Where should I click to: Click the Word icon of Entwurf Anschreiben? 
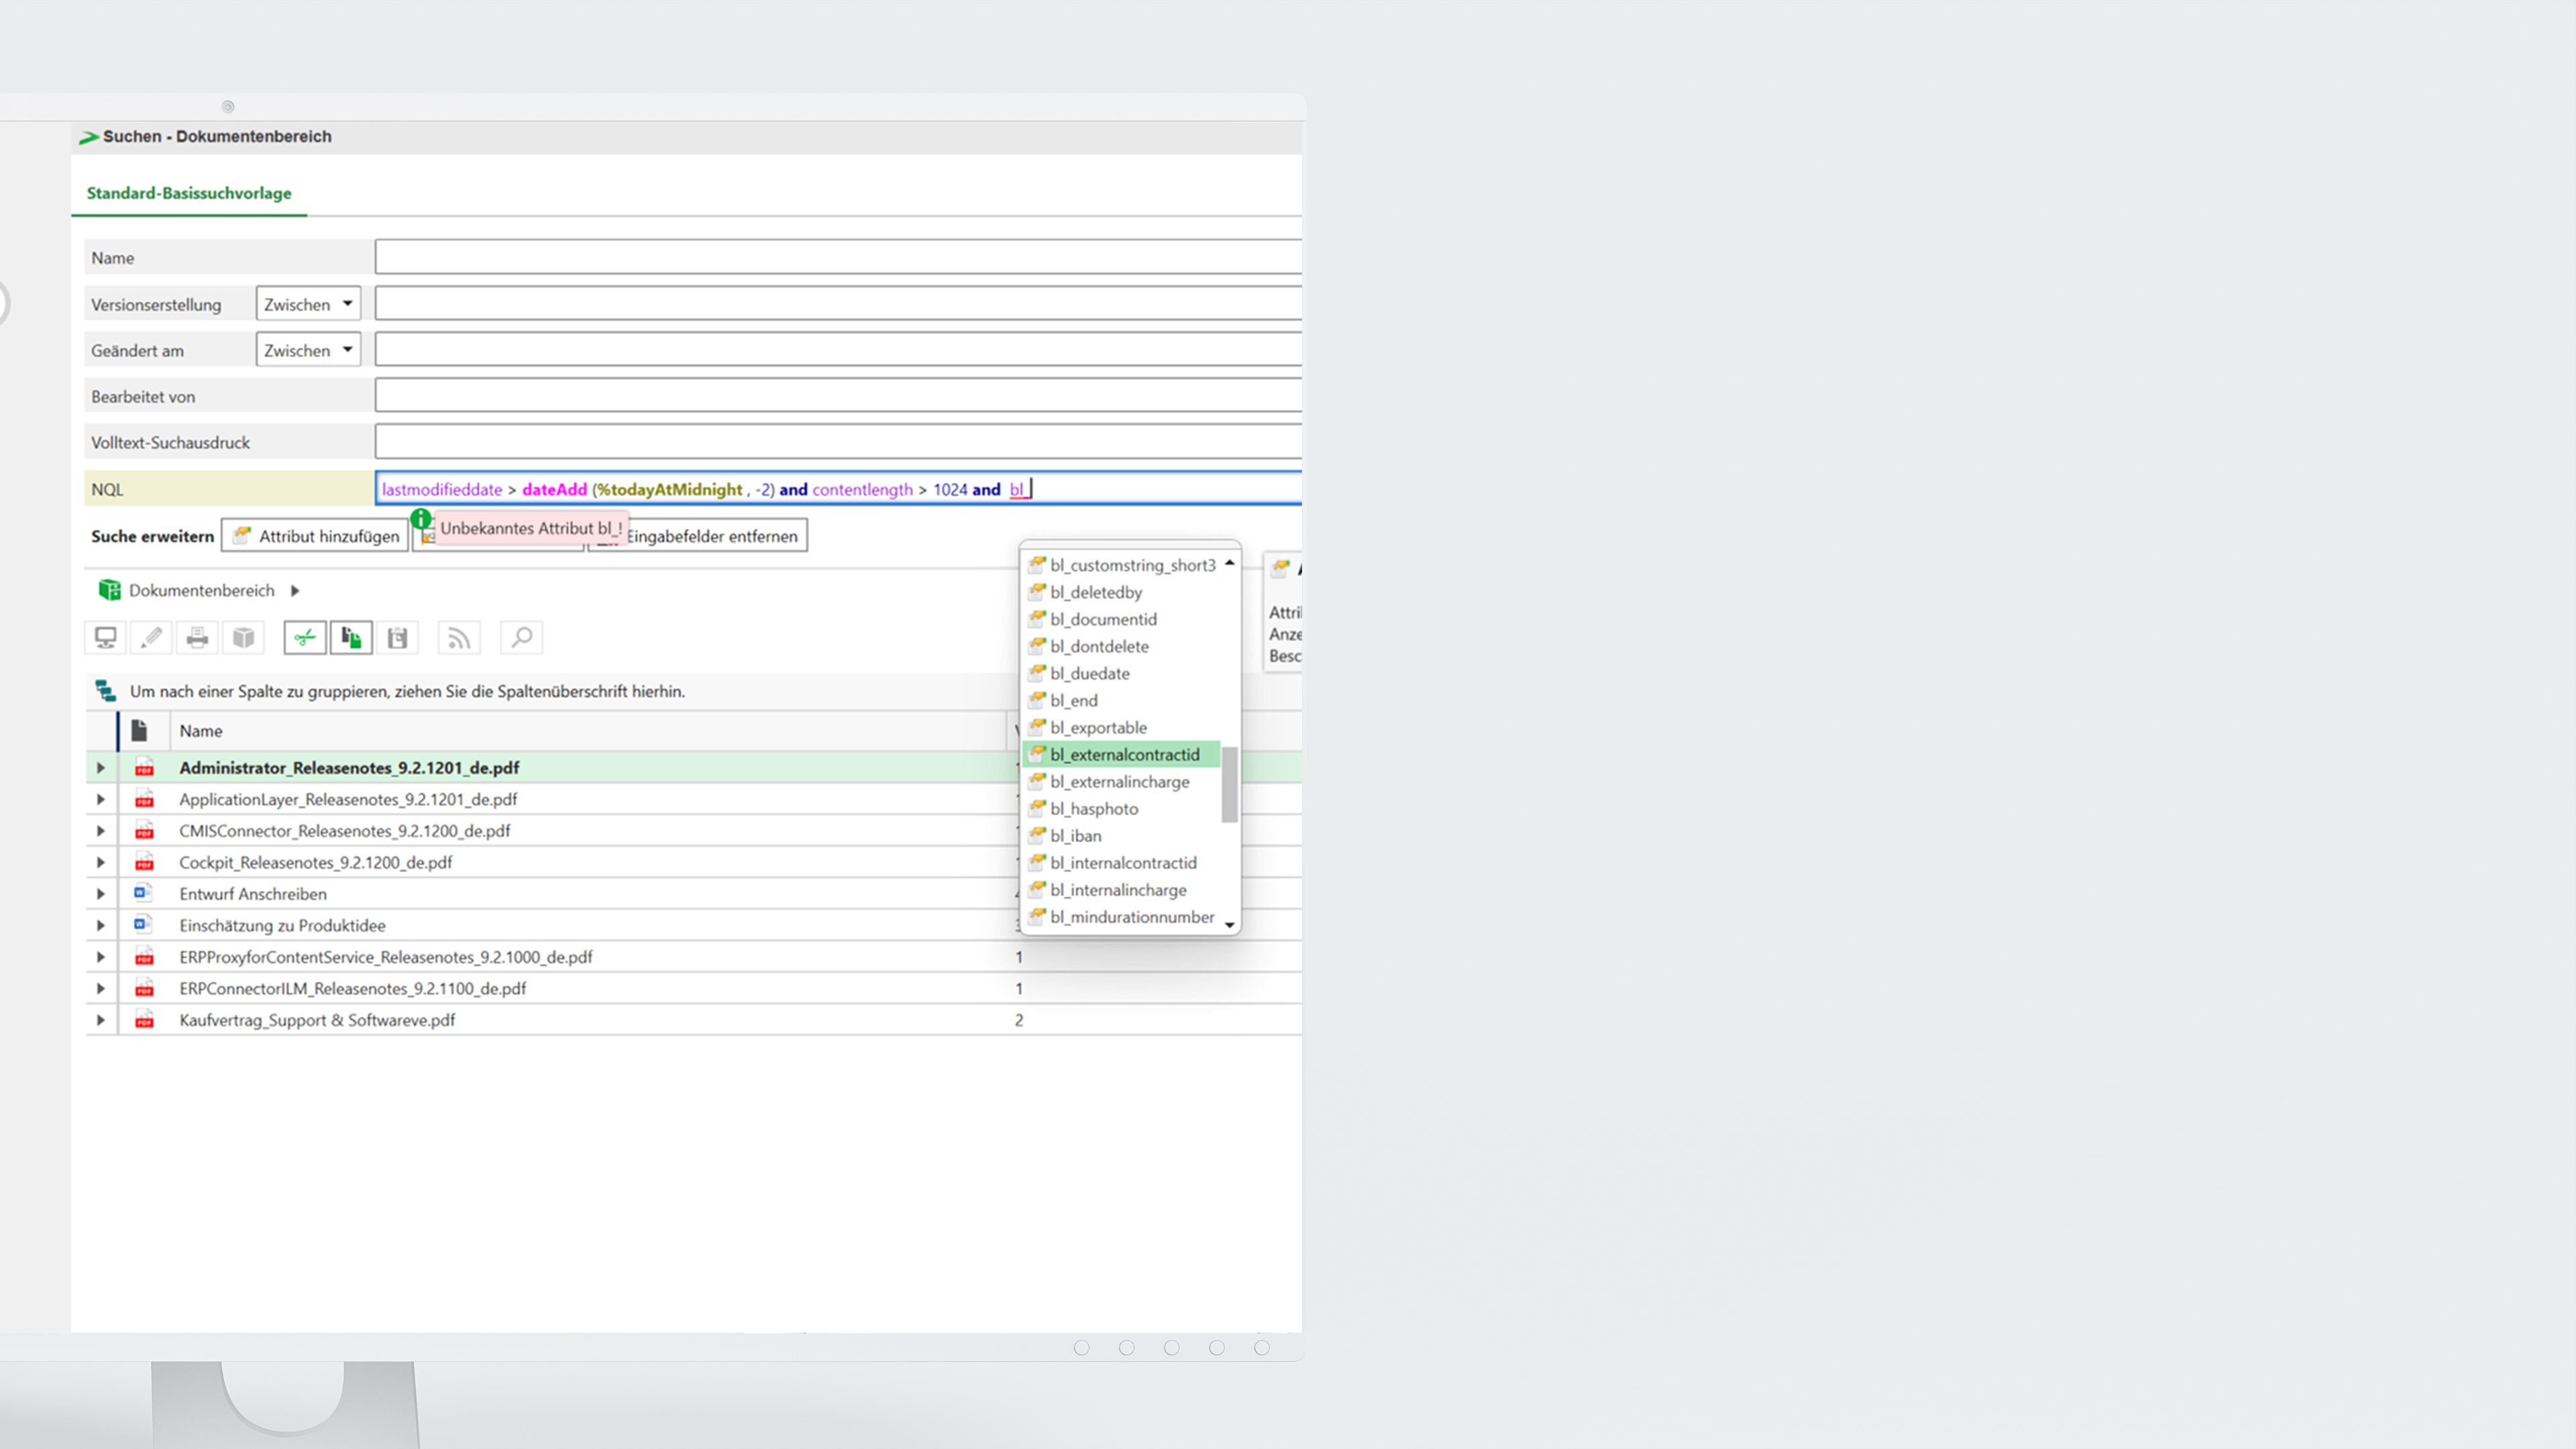pos(143,893)
